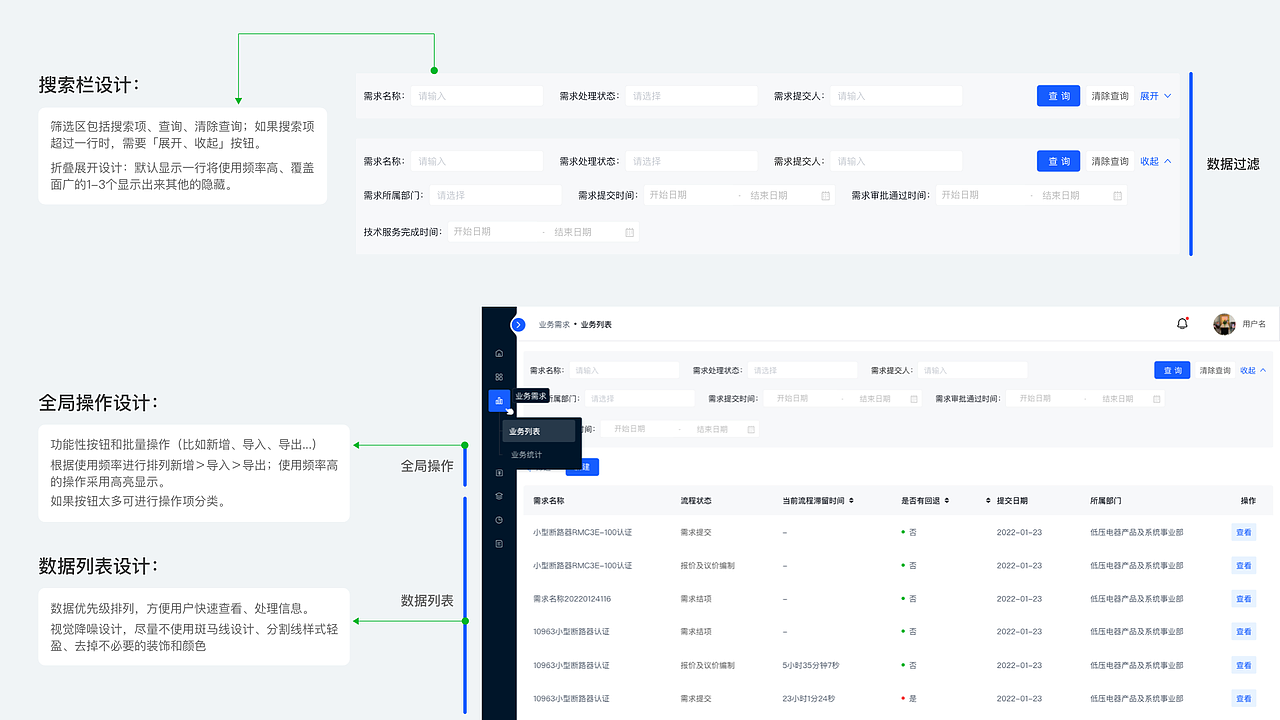The width and height of the screenshot is (1280, 720).
Task: Click 结束日期 of 需求提交时间 in expanded example
Action: (x=769, y=196)
